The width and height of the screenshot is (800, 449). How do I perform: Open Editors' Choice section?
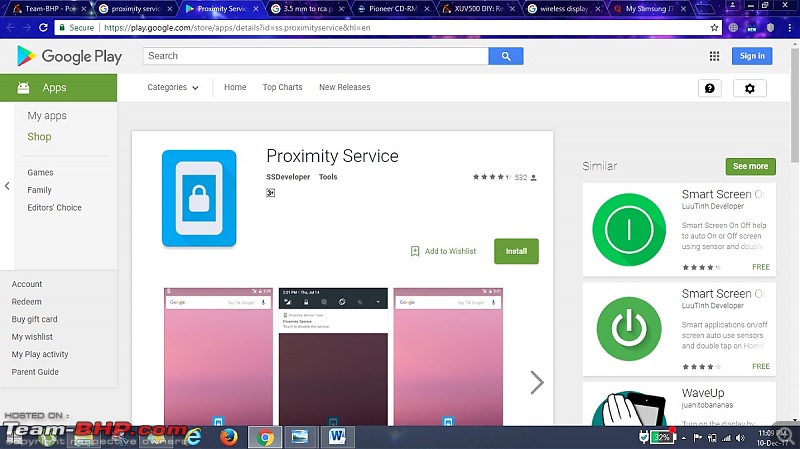(x=54, y=208)
